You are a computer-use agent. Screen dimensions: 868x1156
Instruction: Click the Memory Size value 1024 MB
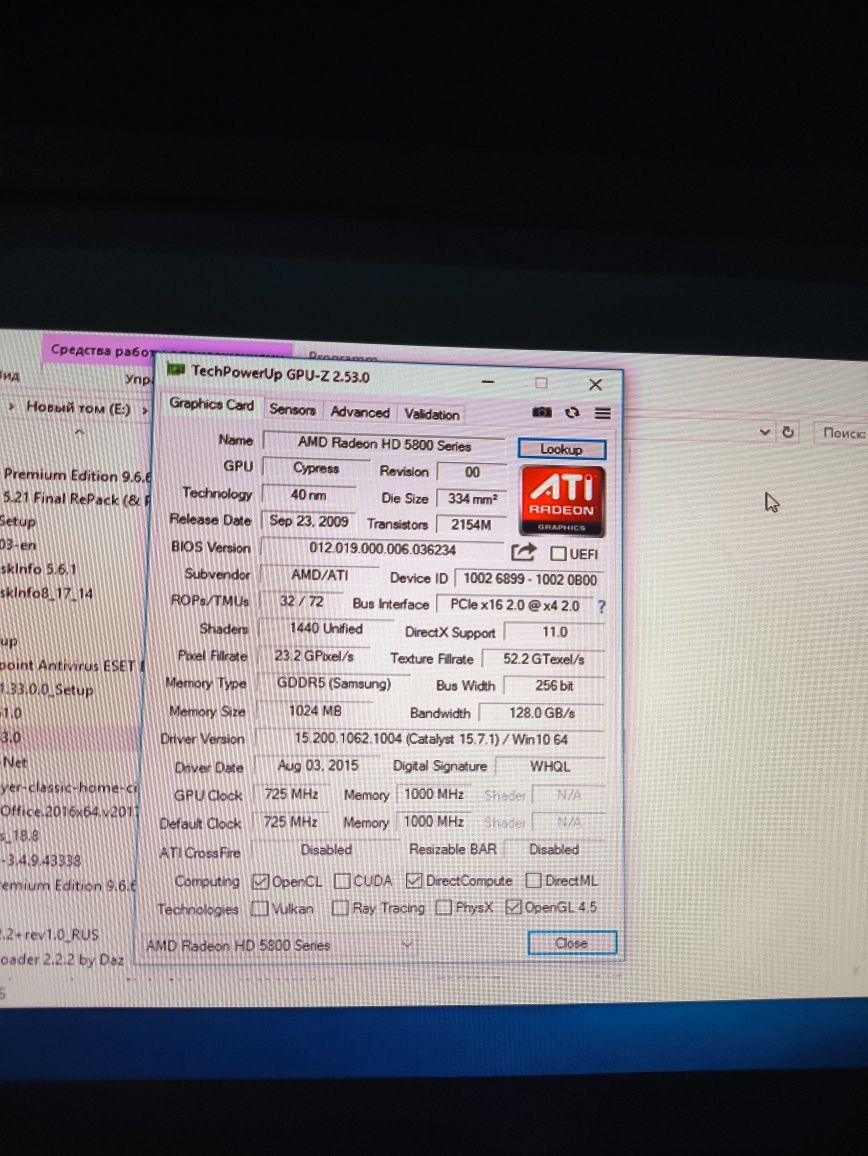point(315,711)
